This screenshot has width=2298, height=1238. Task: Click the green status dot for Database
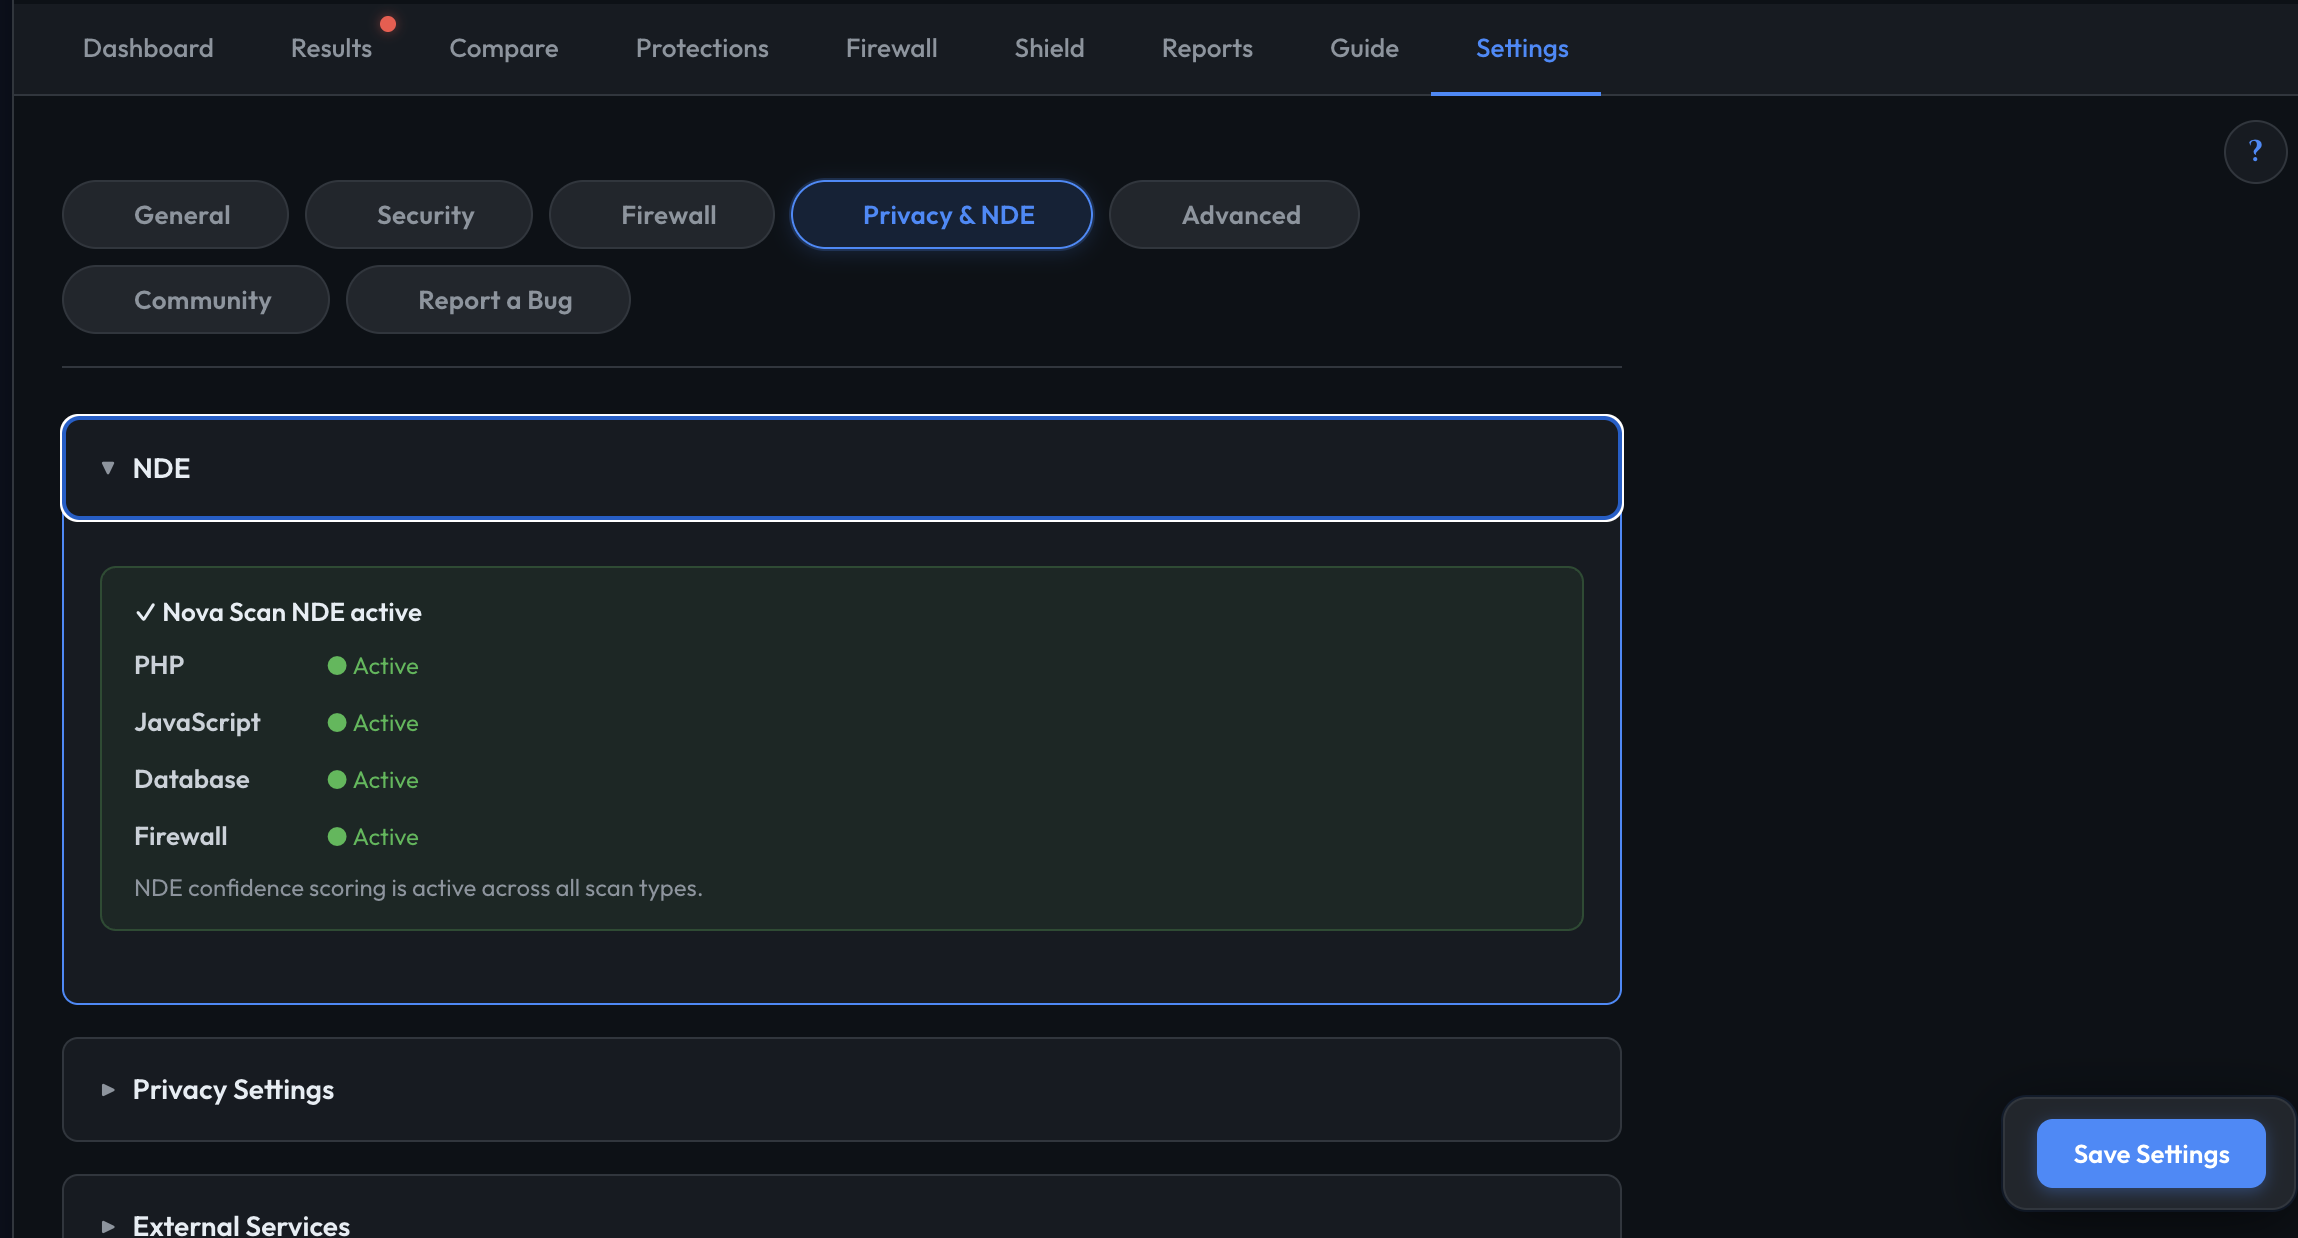click(337, 779)
